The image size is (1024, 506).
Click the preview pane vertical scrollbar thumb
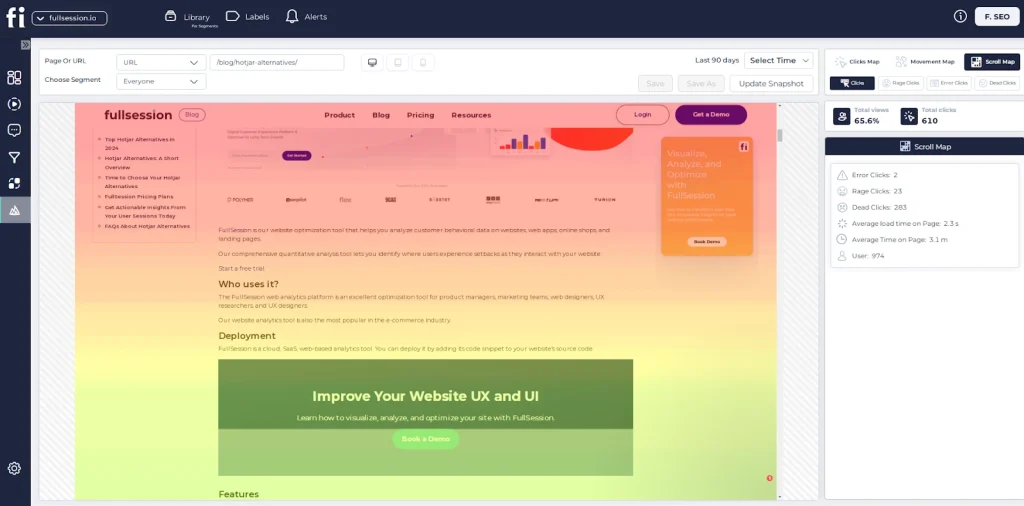pyautogui.click(x=780, y=135)
